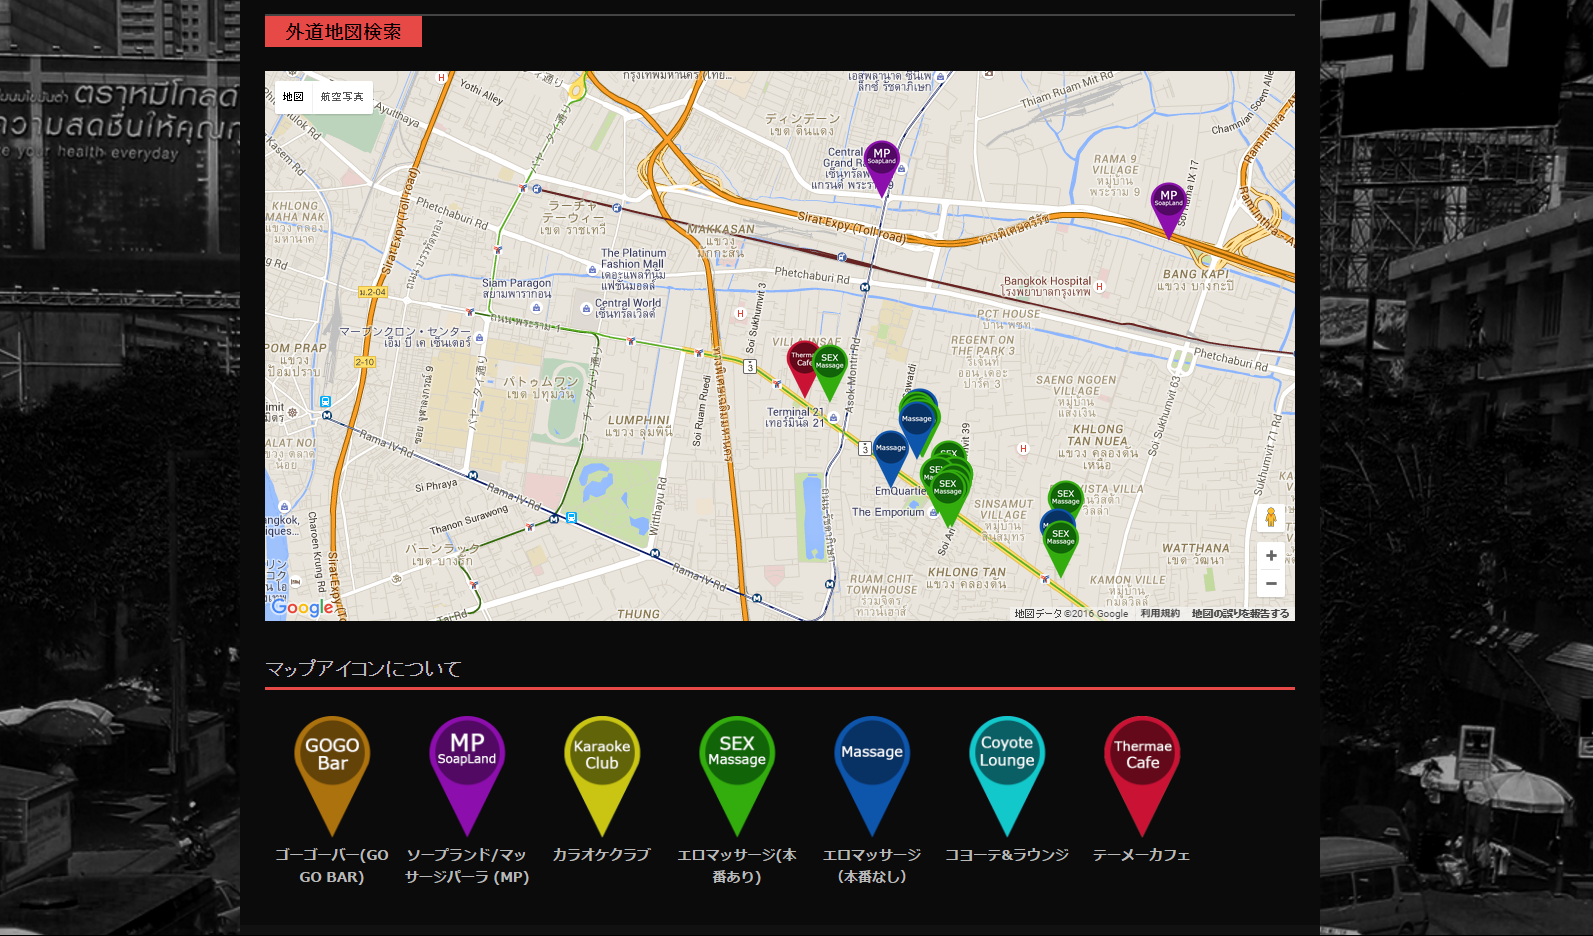Switch map to 航空写真 satellite view
This screenshot has width=1593, height=936.
pos(342,97)
